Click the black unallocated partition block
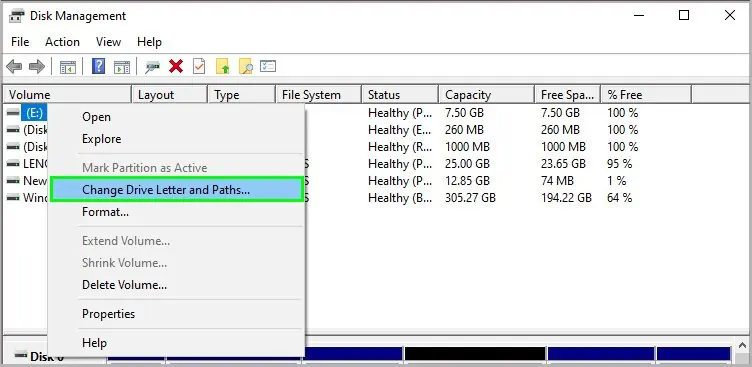 475,354
